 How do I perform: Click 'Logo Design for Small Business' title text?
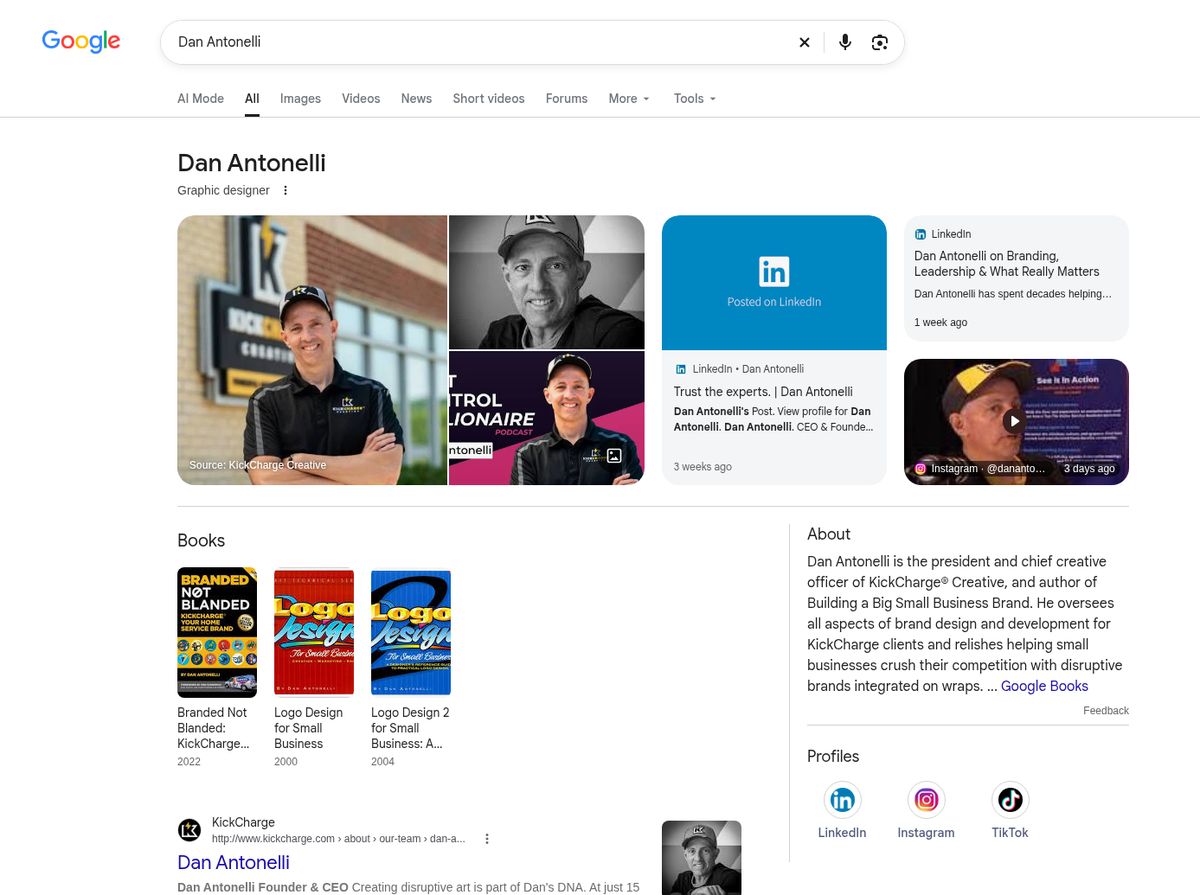tap(308, 728)
